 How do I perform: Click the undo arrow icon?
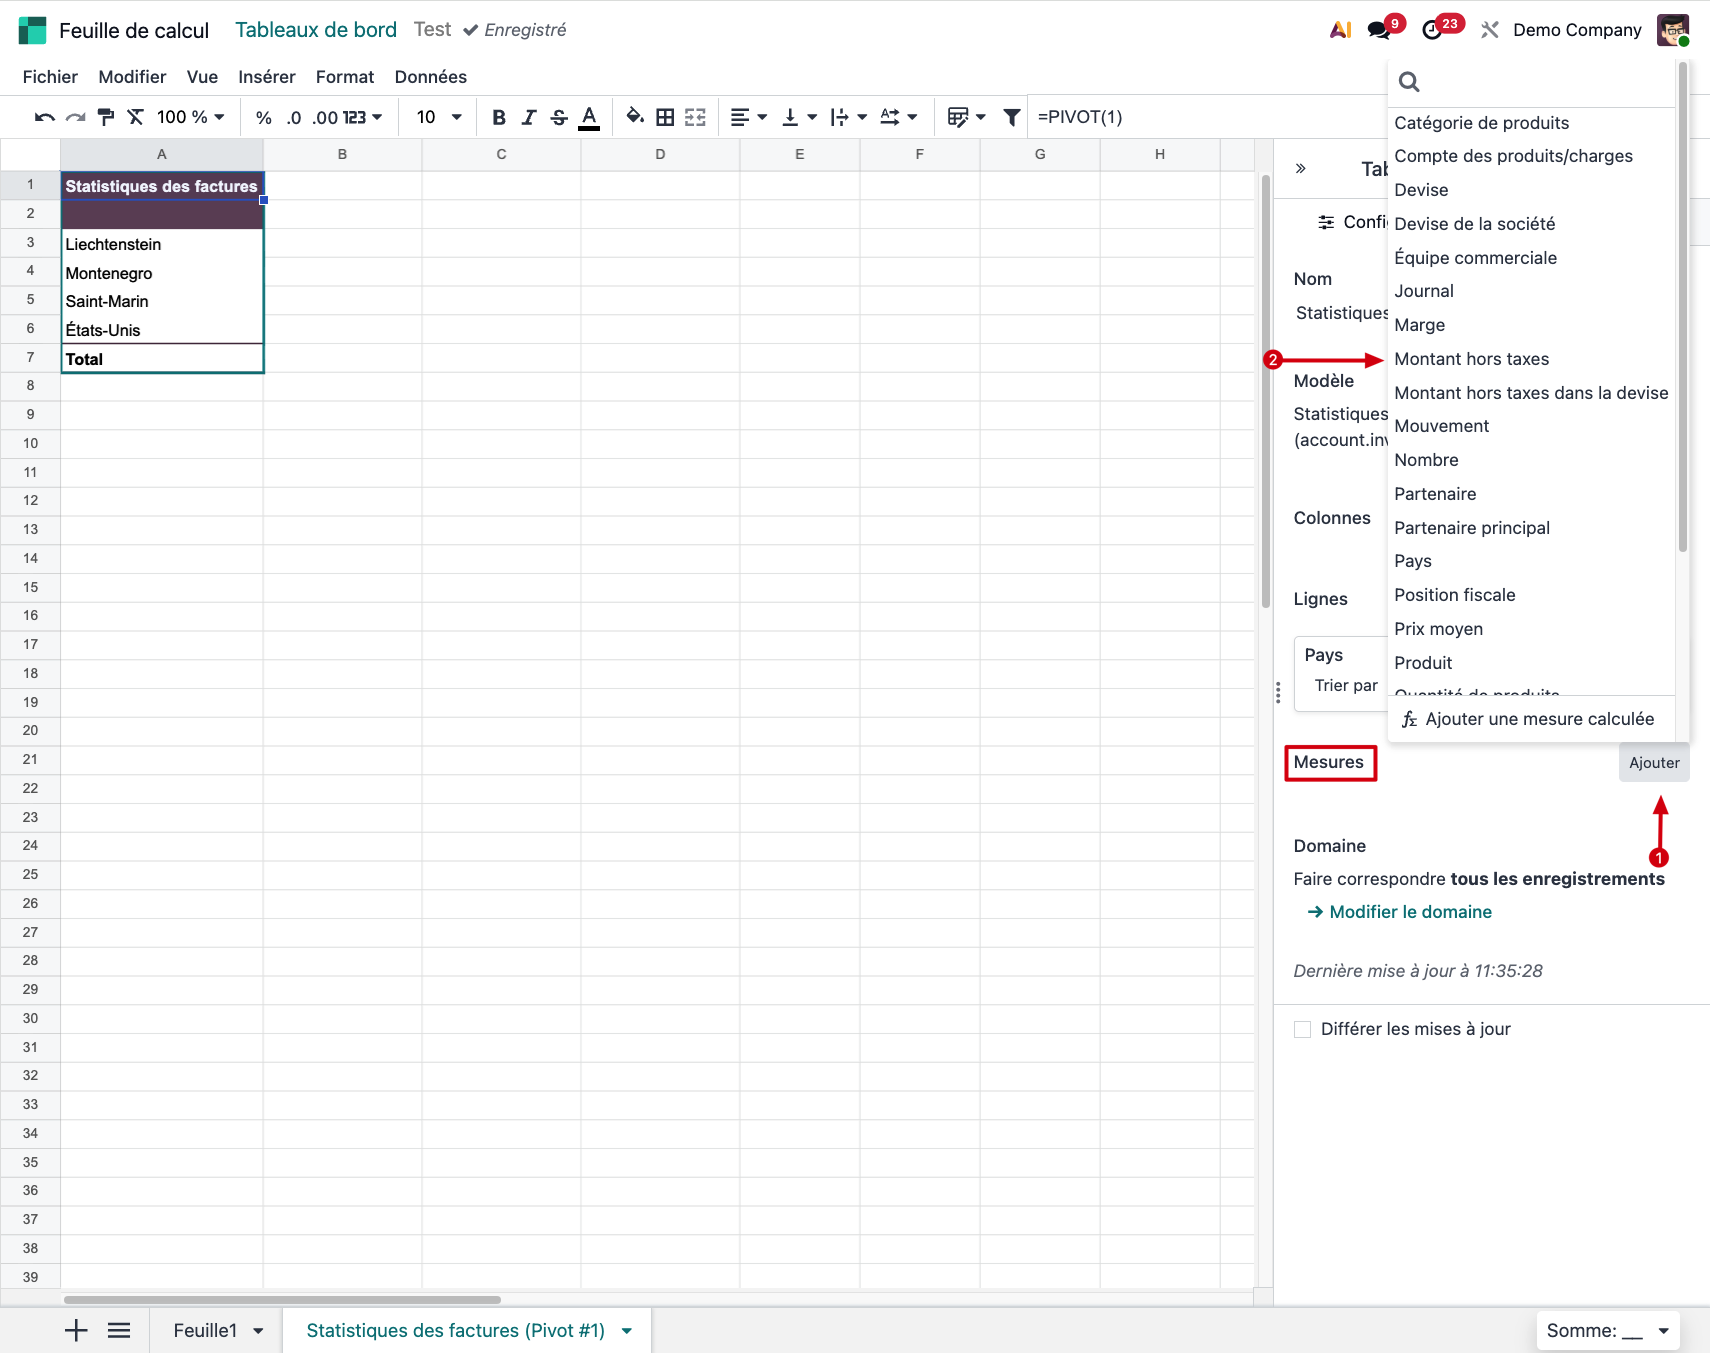[44, 117]
